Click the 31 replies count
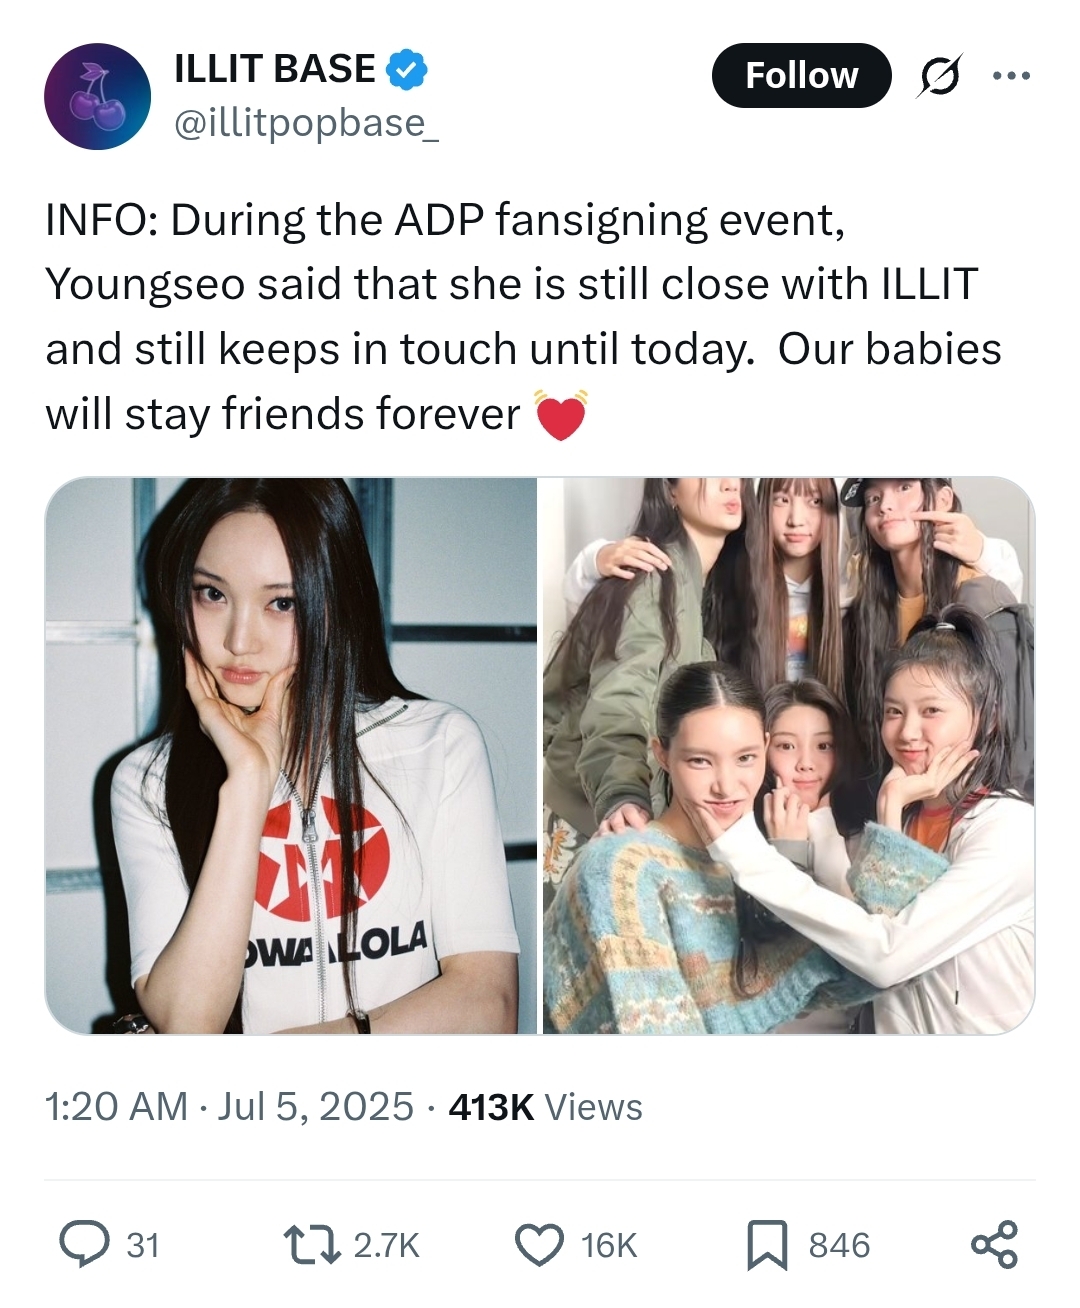 pyautogui.click(x=143, y=1246)
